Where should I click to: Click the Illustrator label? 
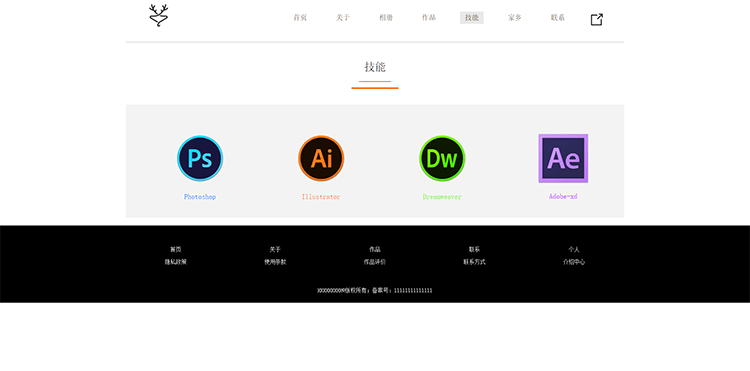coord(321,197)
